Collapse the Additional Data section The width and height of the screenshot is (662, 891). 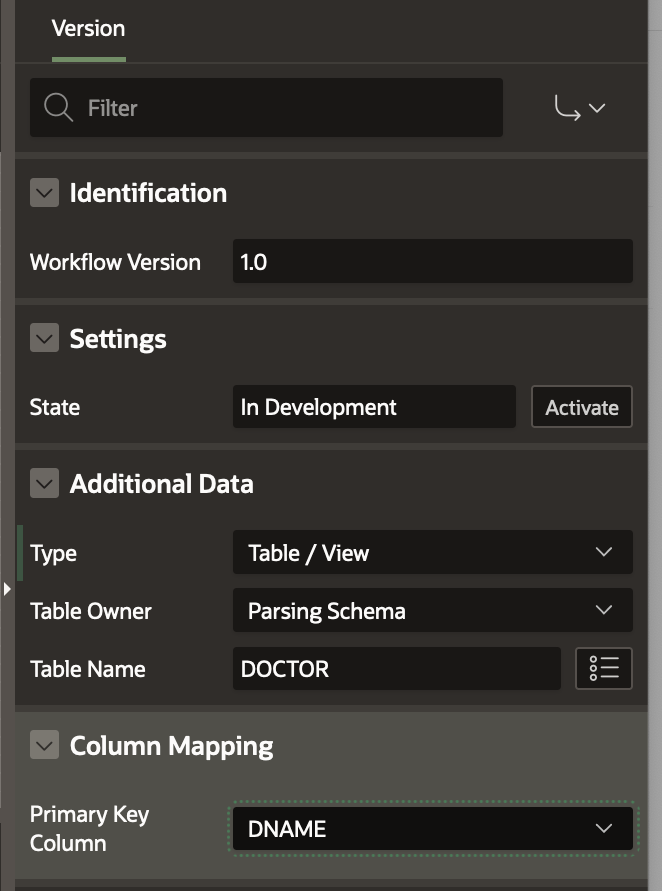coord(45,484)
